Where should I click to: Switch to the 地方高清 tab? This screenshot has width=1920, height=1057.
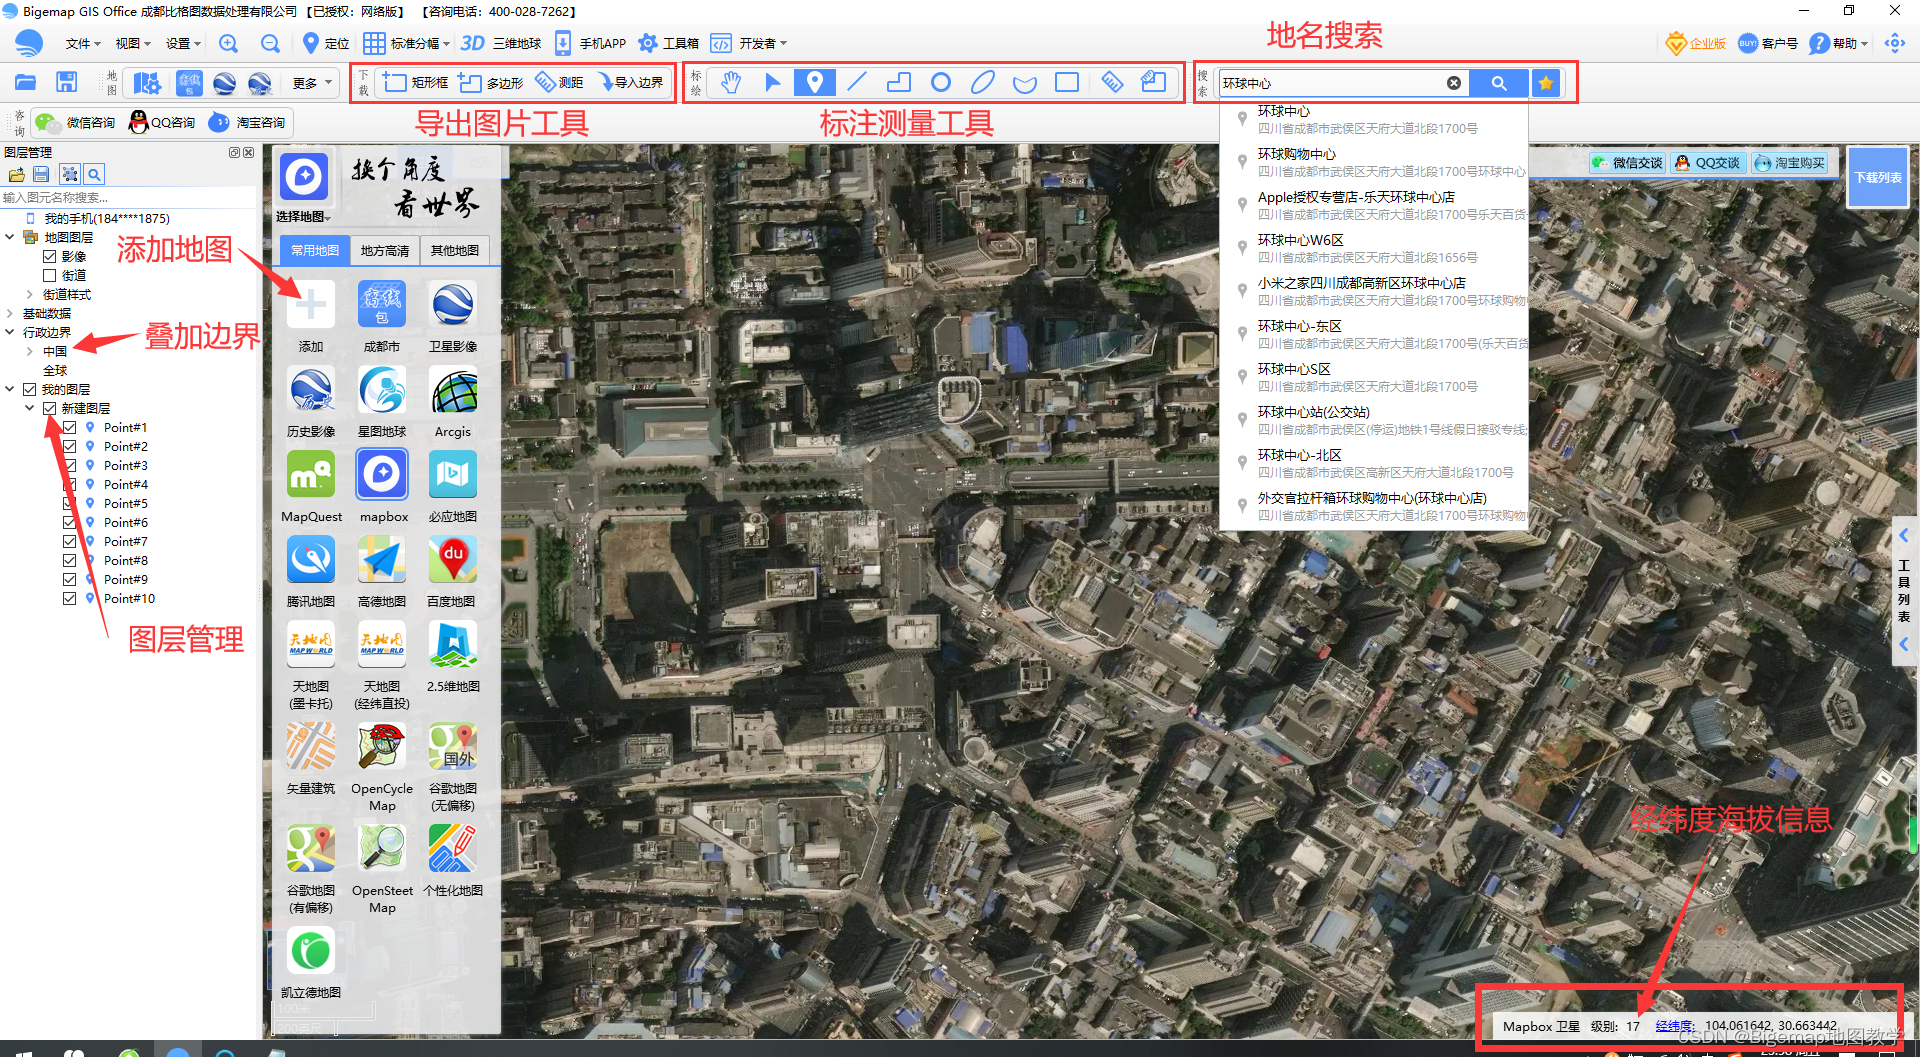[x=385, y=250]
